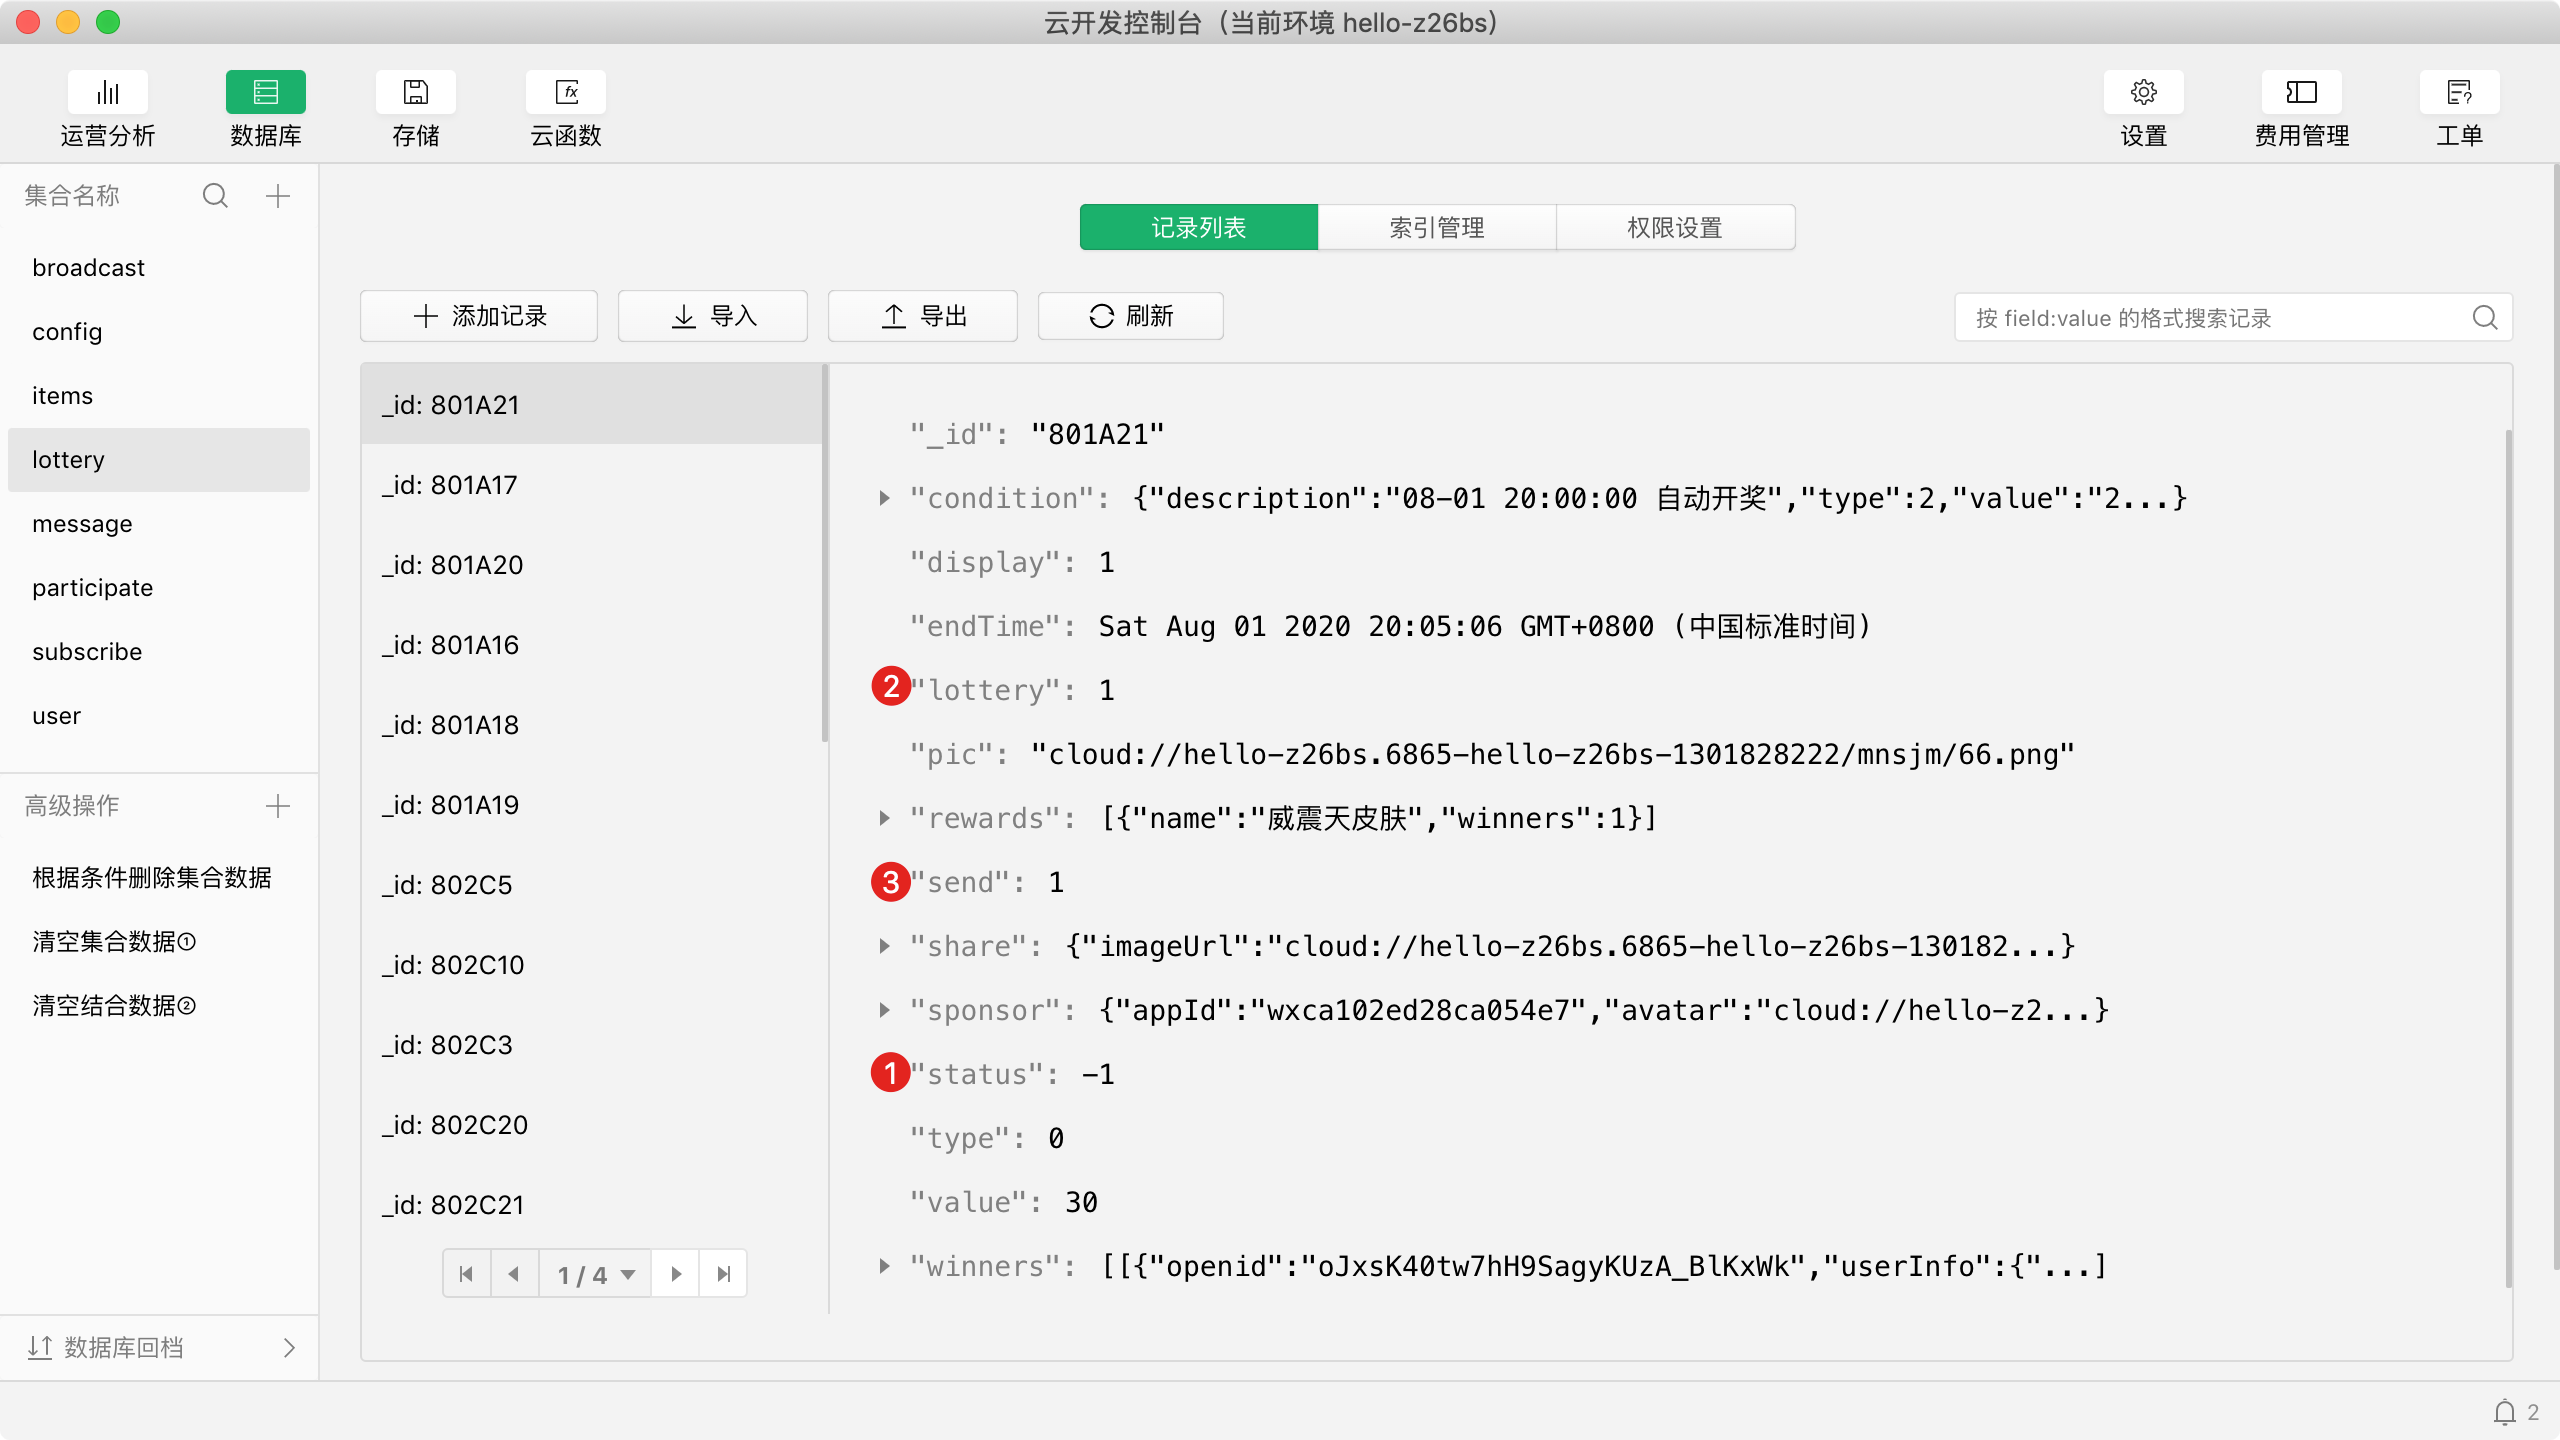Go to next page of records

676,1274
